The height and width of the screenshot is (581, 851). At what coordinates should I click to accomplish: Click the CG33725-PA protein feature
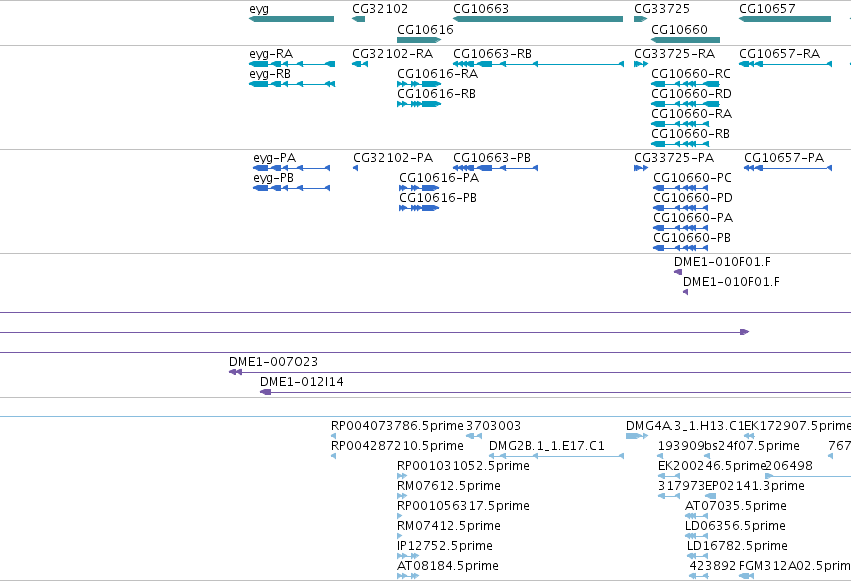pyautogui.click(x=641, y=168)
